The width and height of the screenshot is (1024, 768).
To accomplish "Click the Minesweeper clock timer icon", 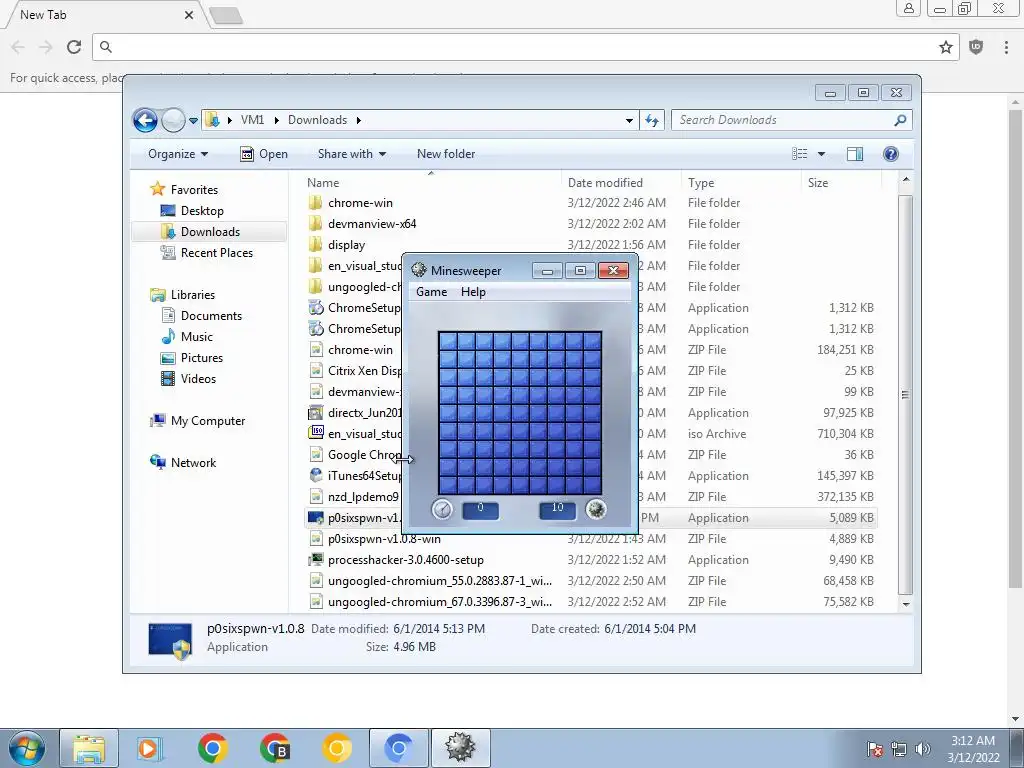I will 442,509.
